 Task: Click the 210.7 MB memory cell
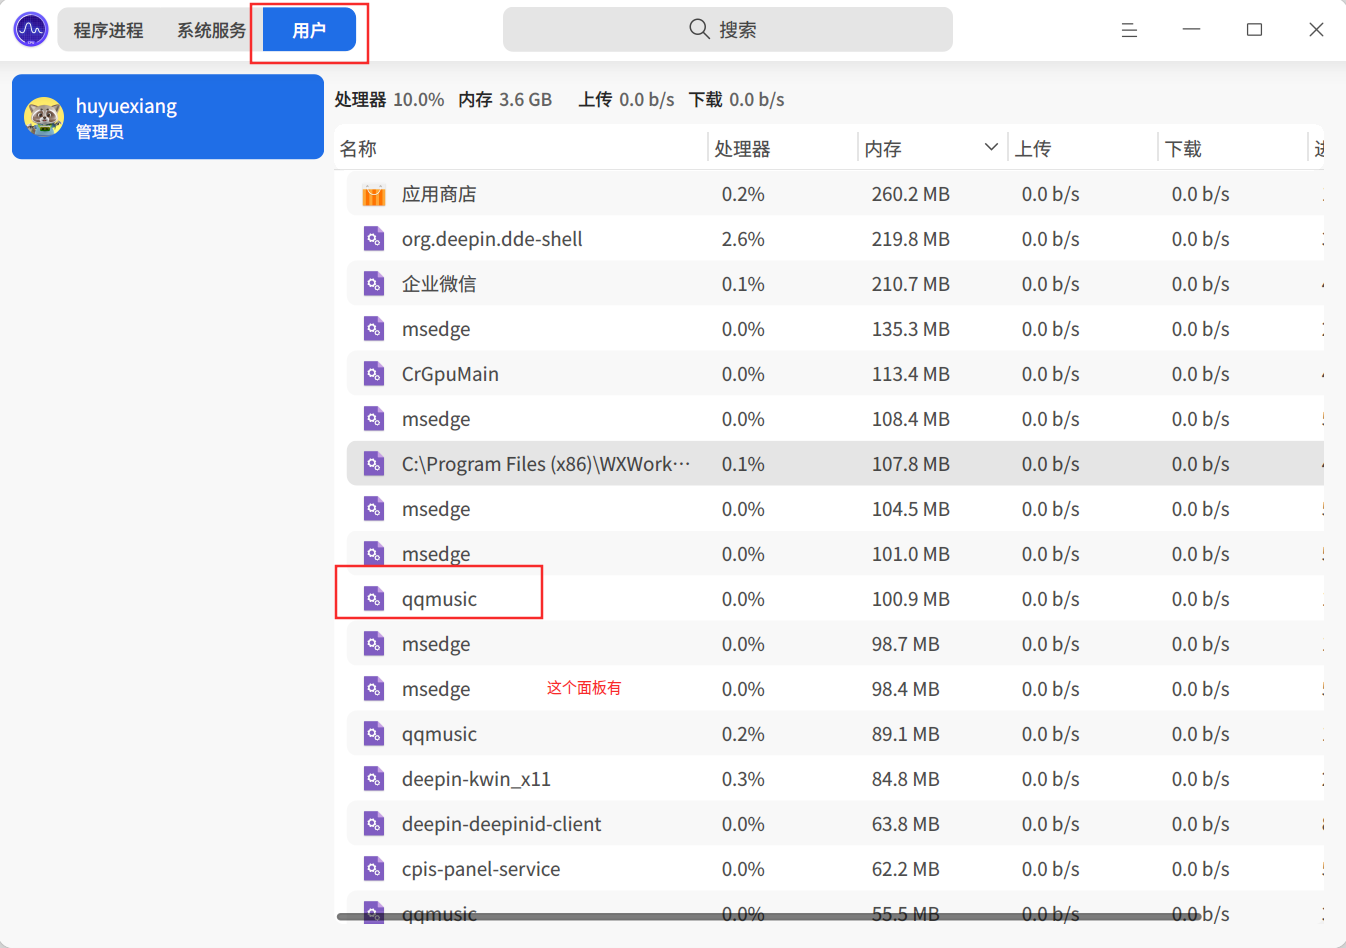[x=910, y=284]
